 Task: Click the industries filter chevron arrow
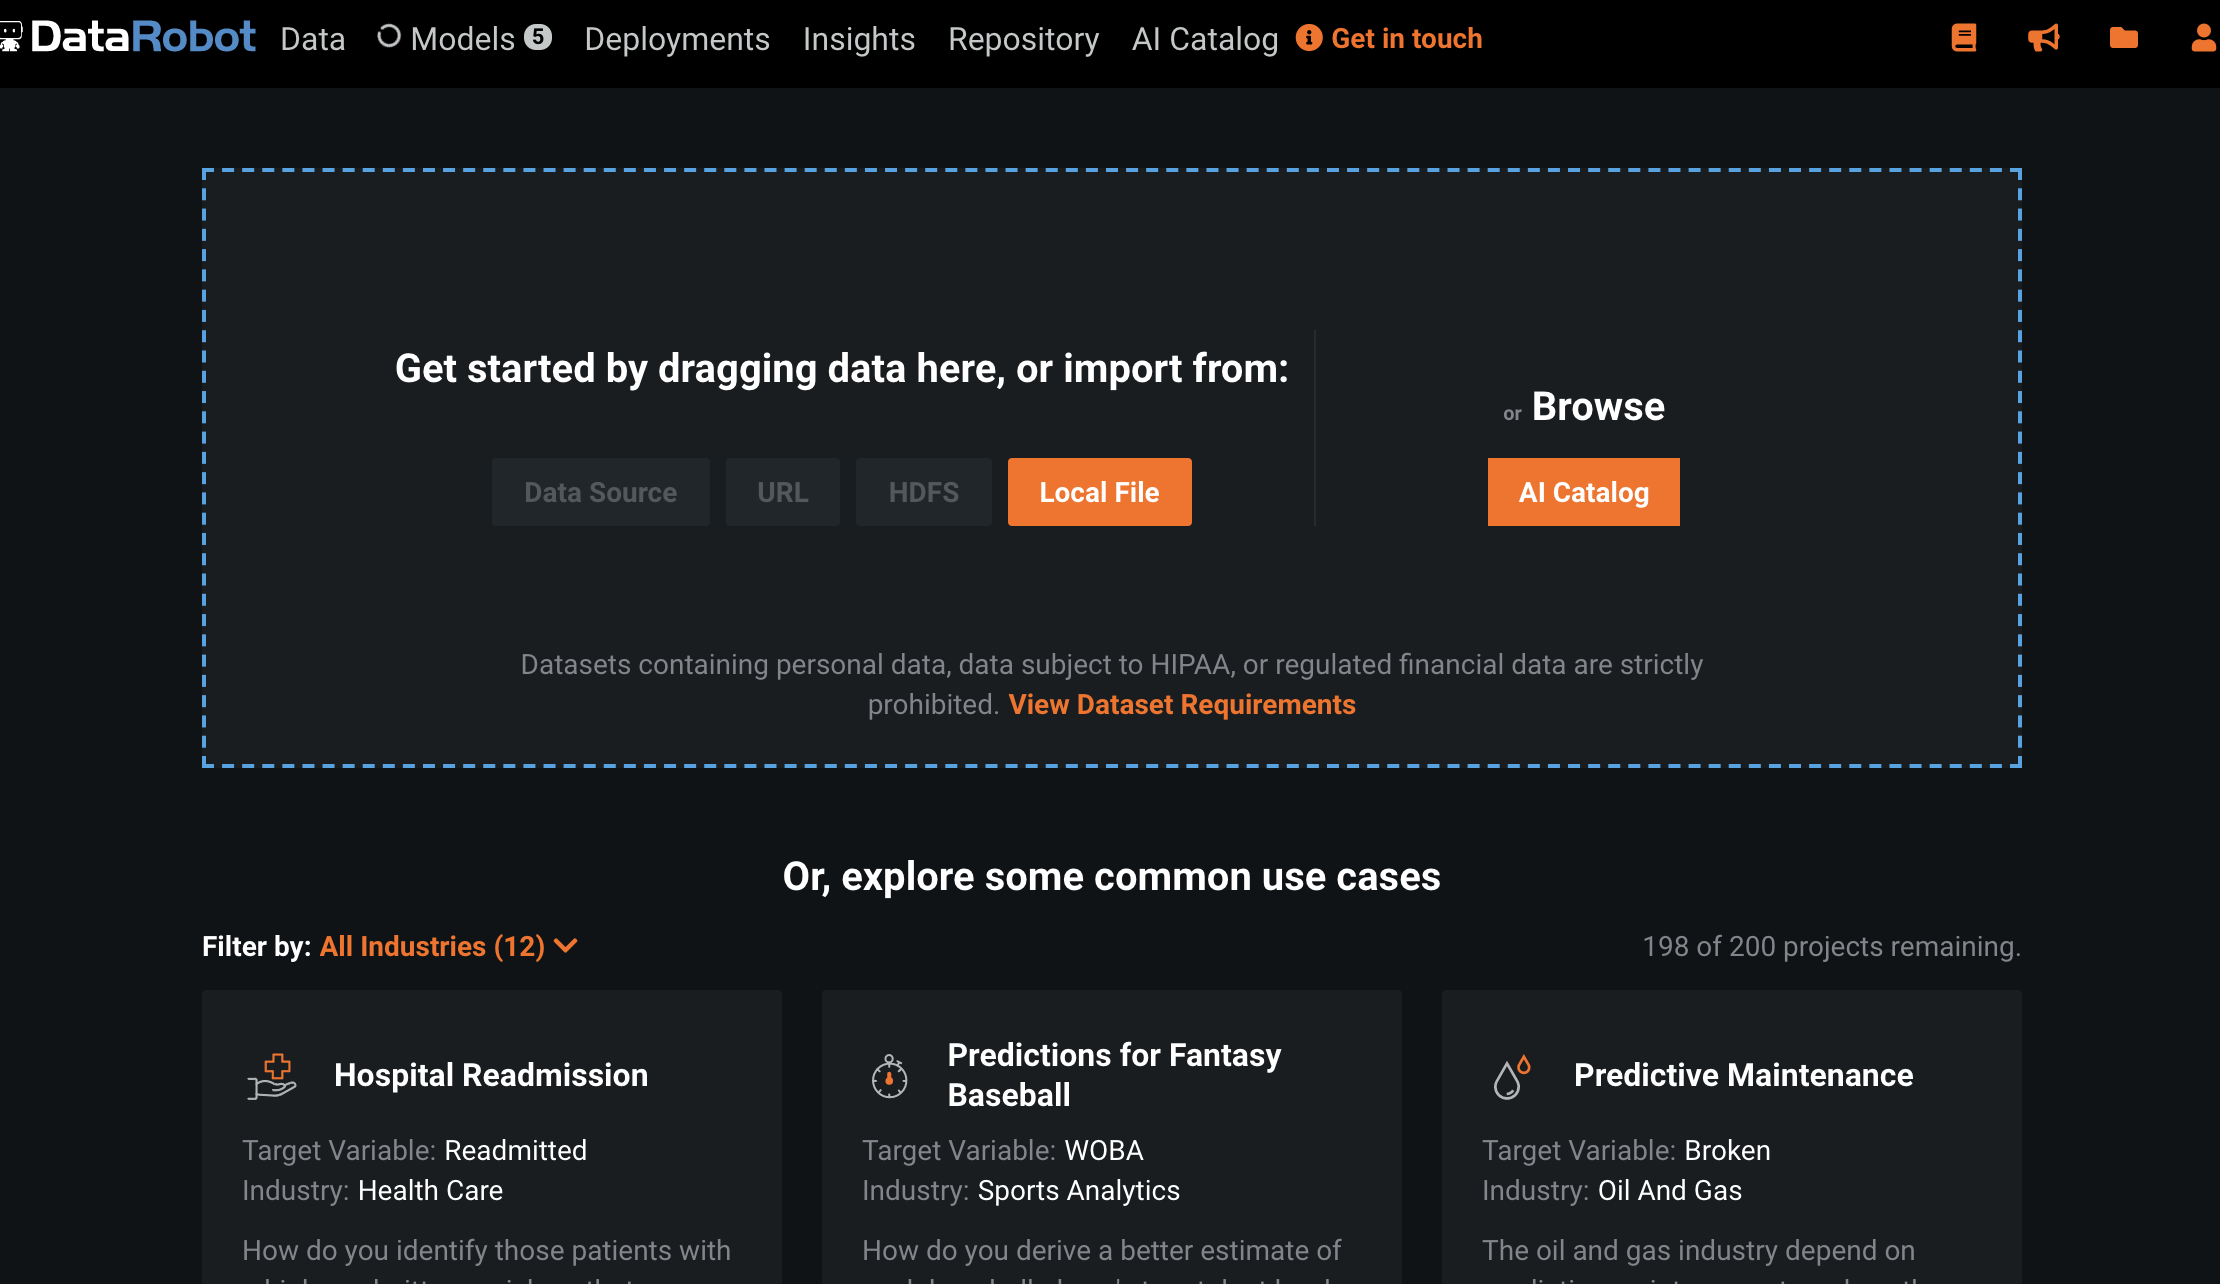(x=566, y=946)
